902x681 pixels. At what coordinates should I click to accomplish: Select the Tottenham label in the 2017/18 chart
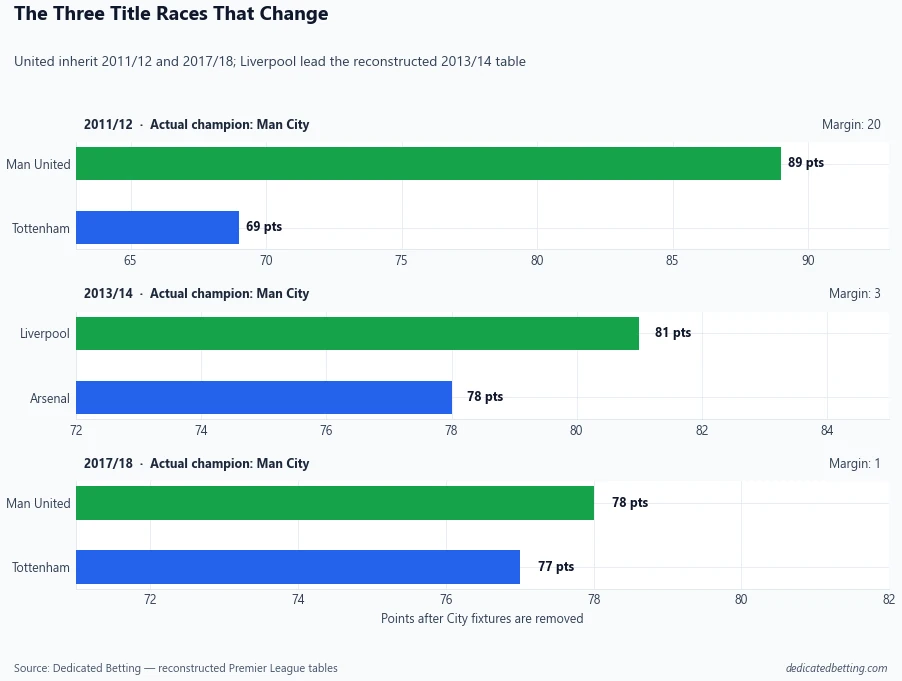pyautogui.click(x=41, y=567)
